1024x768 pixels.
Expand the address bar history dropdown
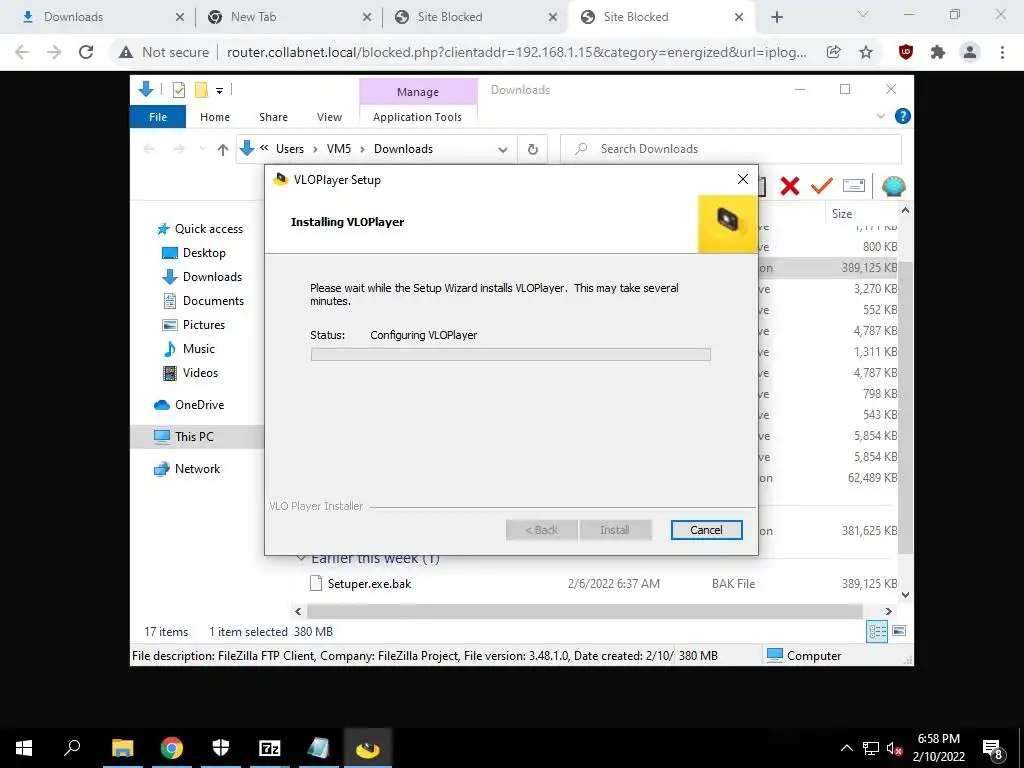point(503,150)
